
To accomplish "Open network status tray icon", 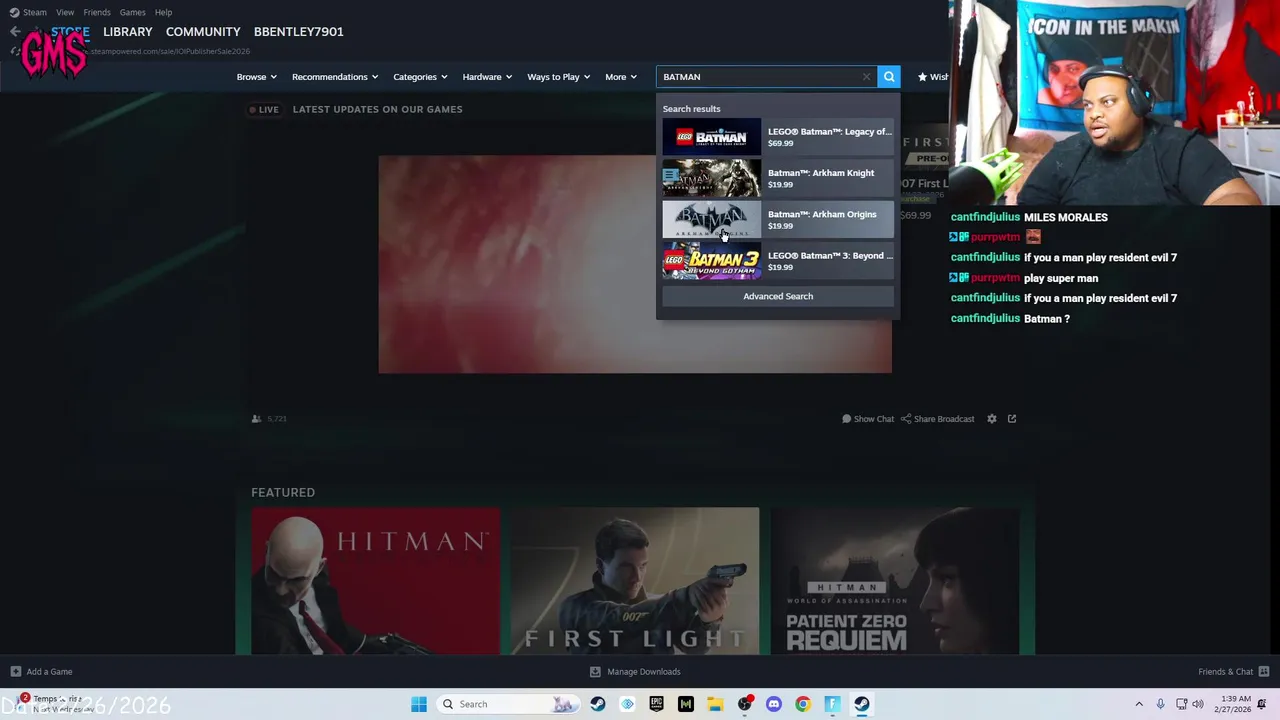I will click(x=1181, y=704).
